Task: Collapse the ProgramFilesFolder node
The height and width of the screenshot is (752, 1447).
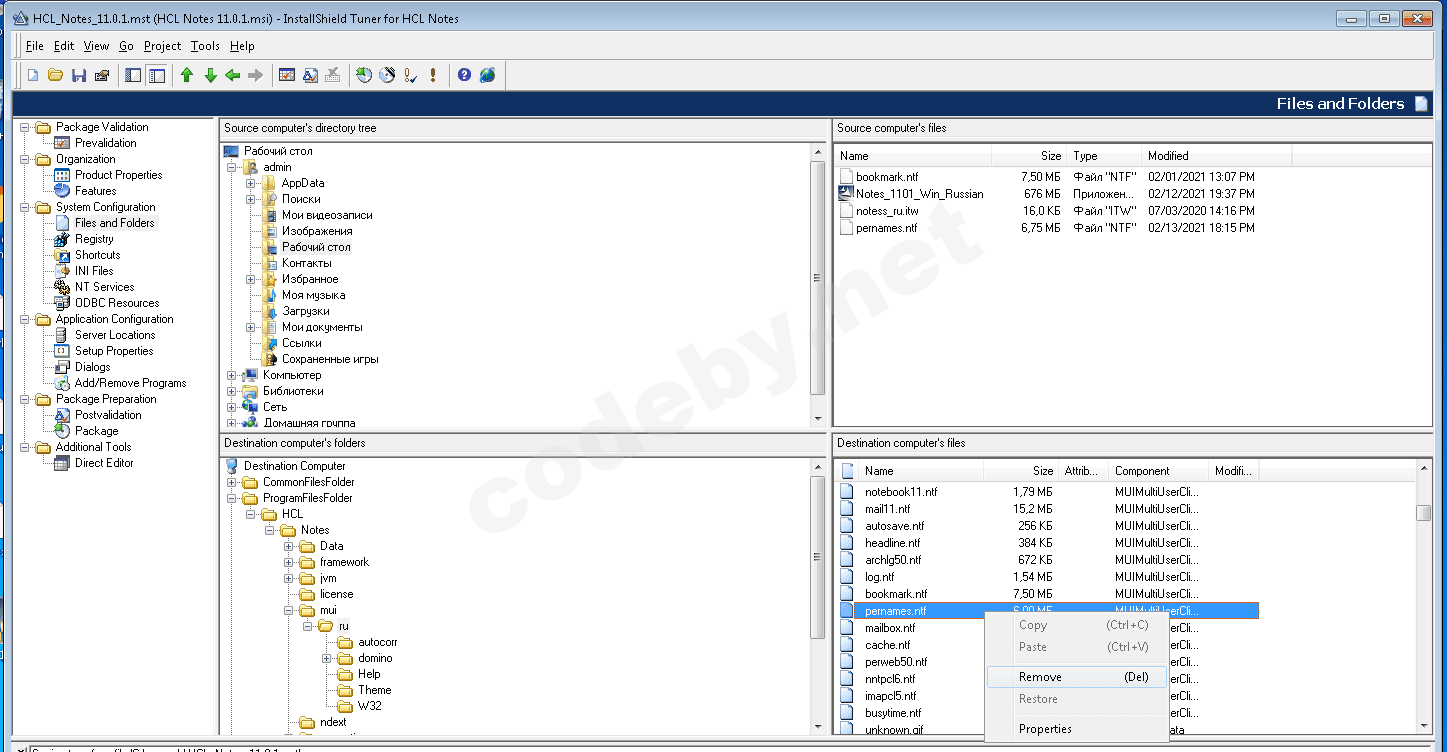Action: pos(232,498)
